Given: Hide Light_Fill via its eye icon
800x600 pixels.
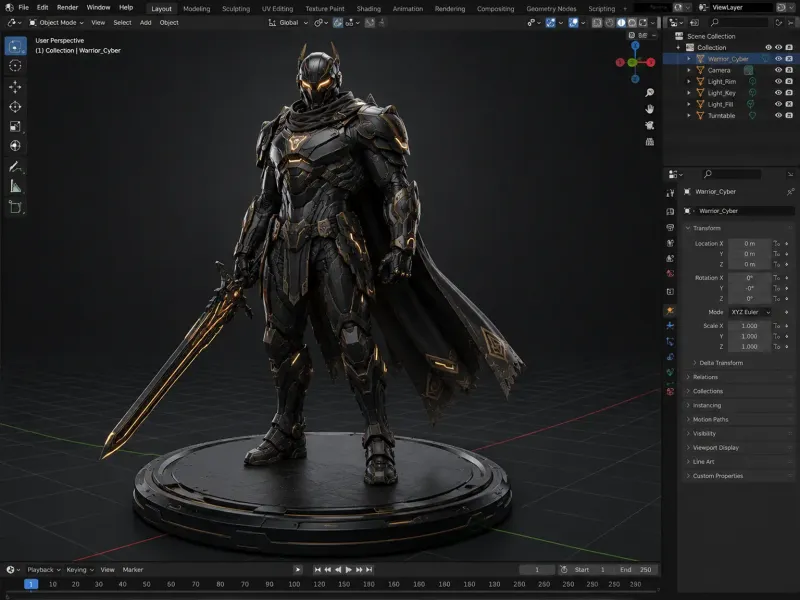Looking at the screenshot, I should 778,104.
